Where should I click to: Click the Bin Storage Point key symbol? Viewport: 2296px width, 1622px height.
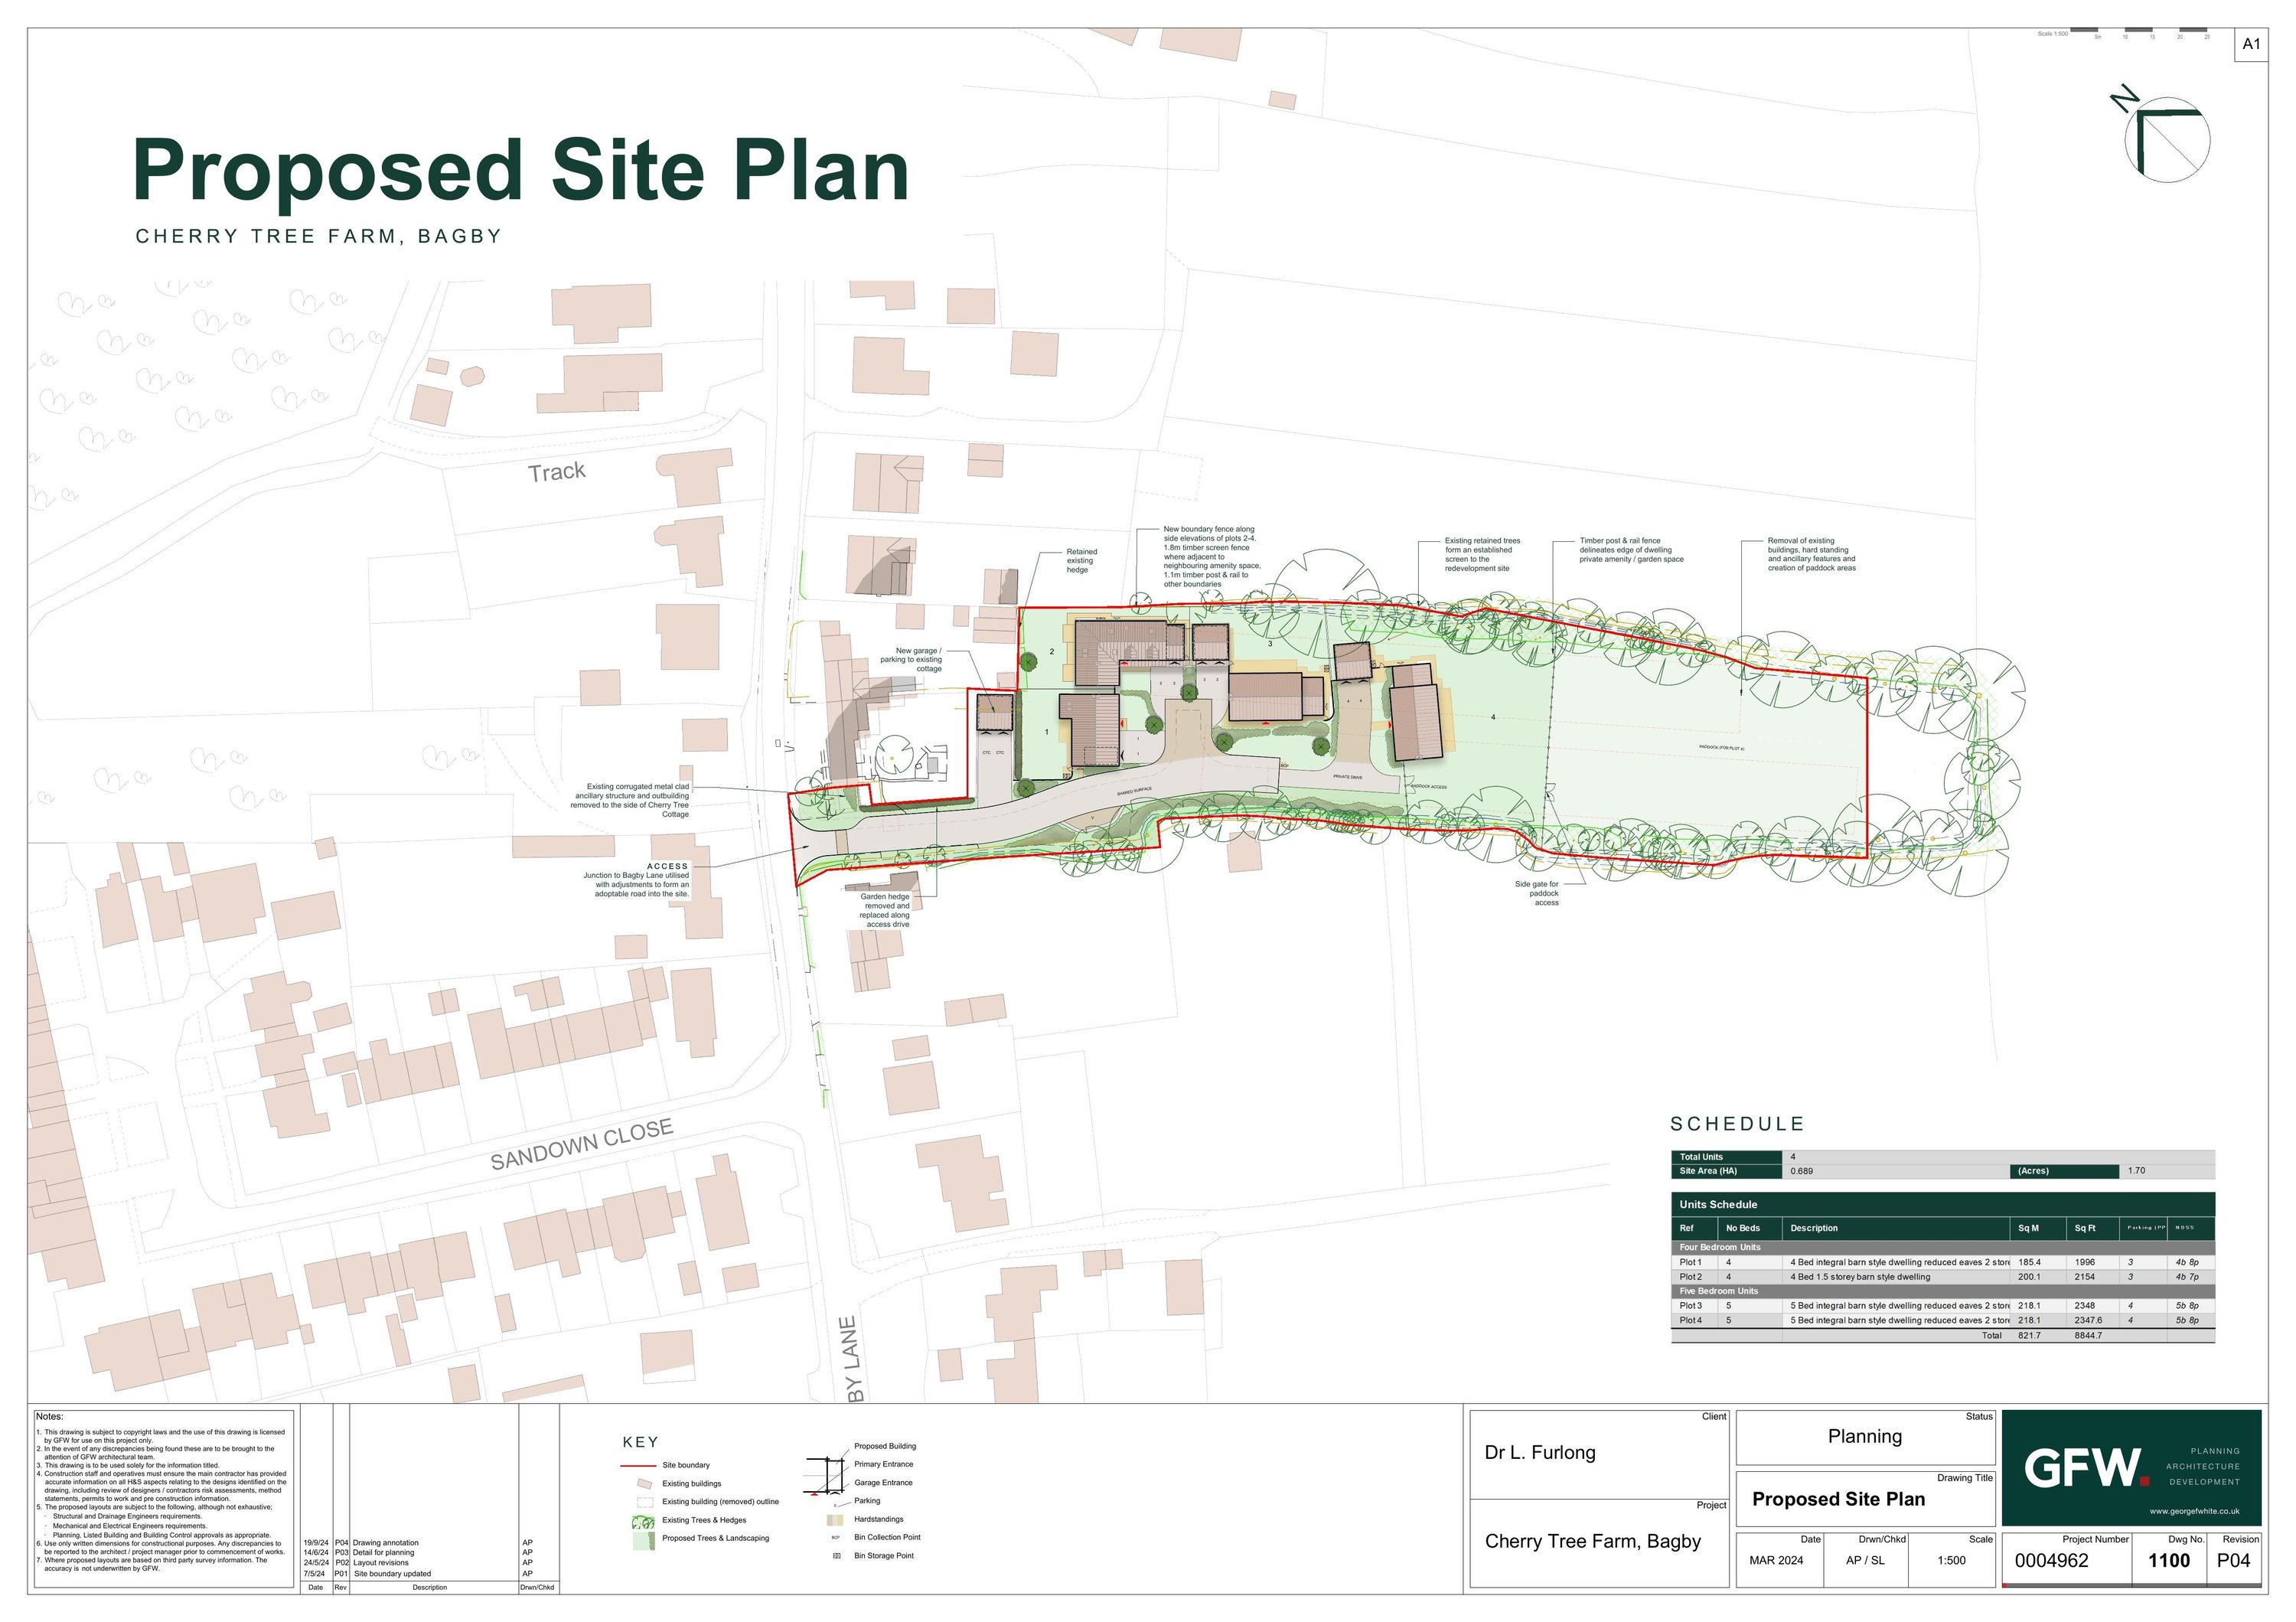click(x=837, y=1556)
